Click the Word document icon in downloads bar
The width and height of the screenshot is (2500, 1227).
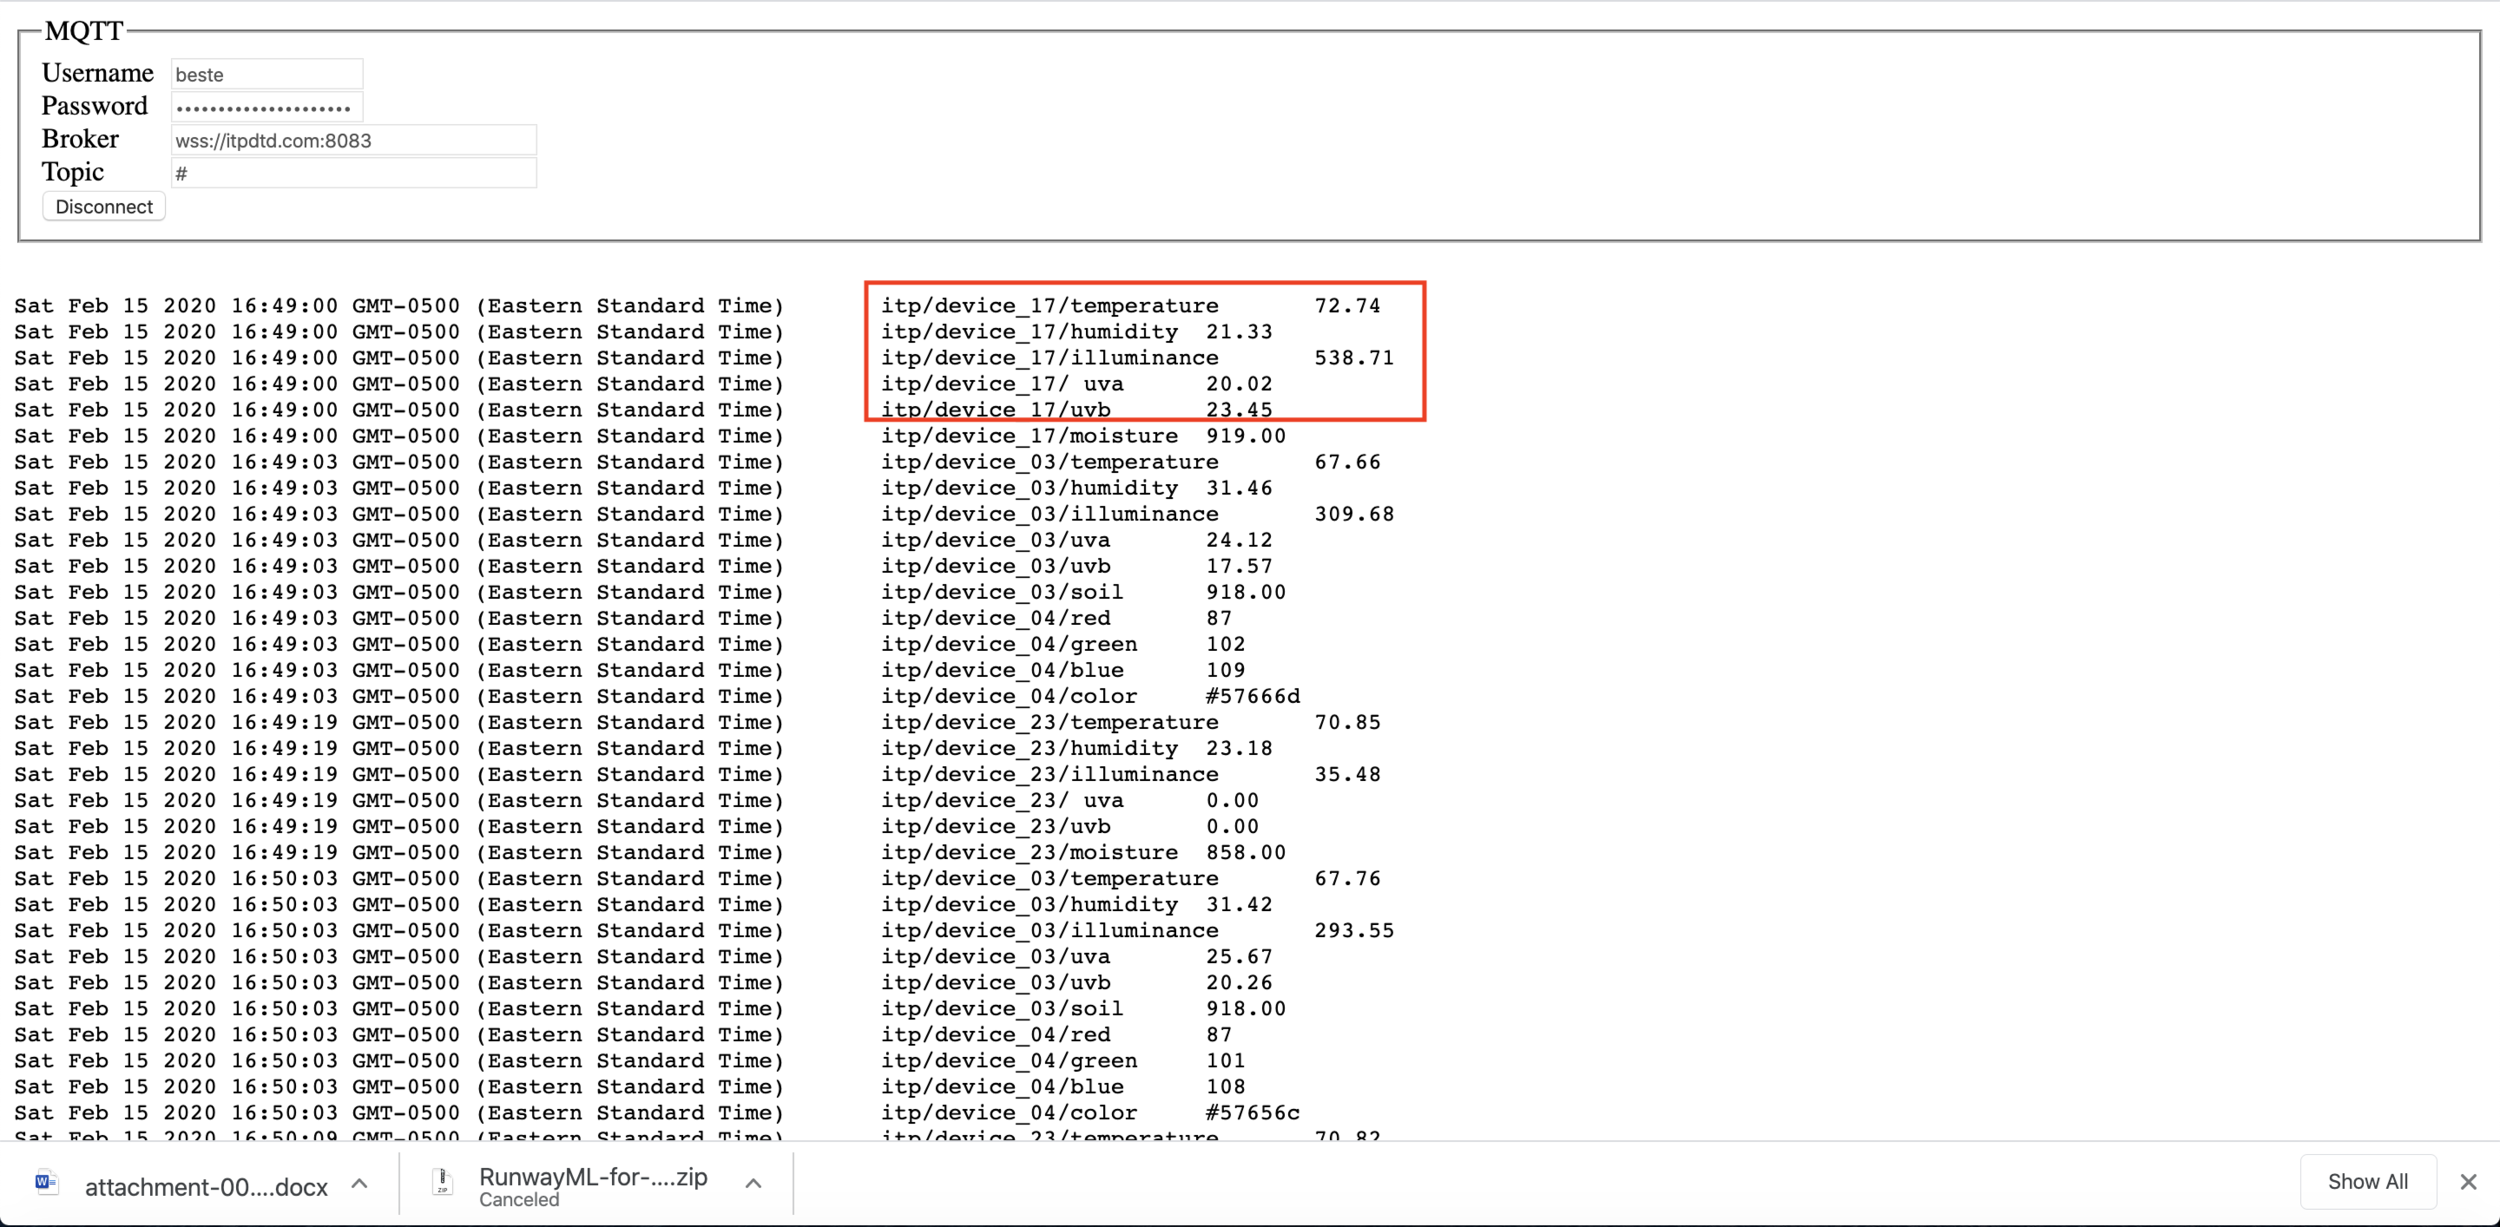coord(46,1183)
